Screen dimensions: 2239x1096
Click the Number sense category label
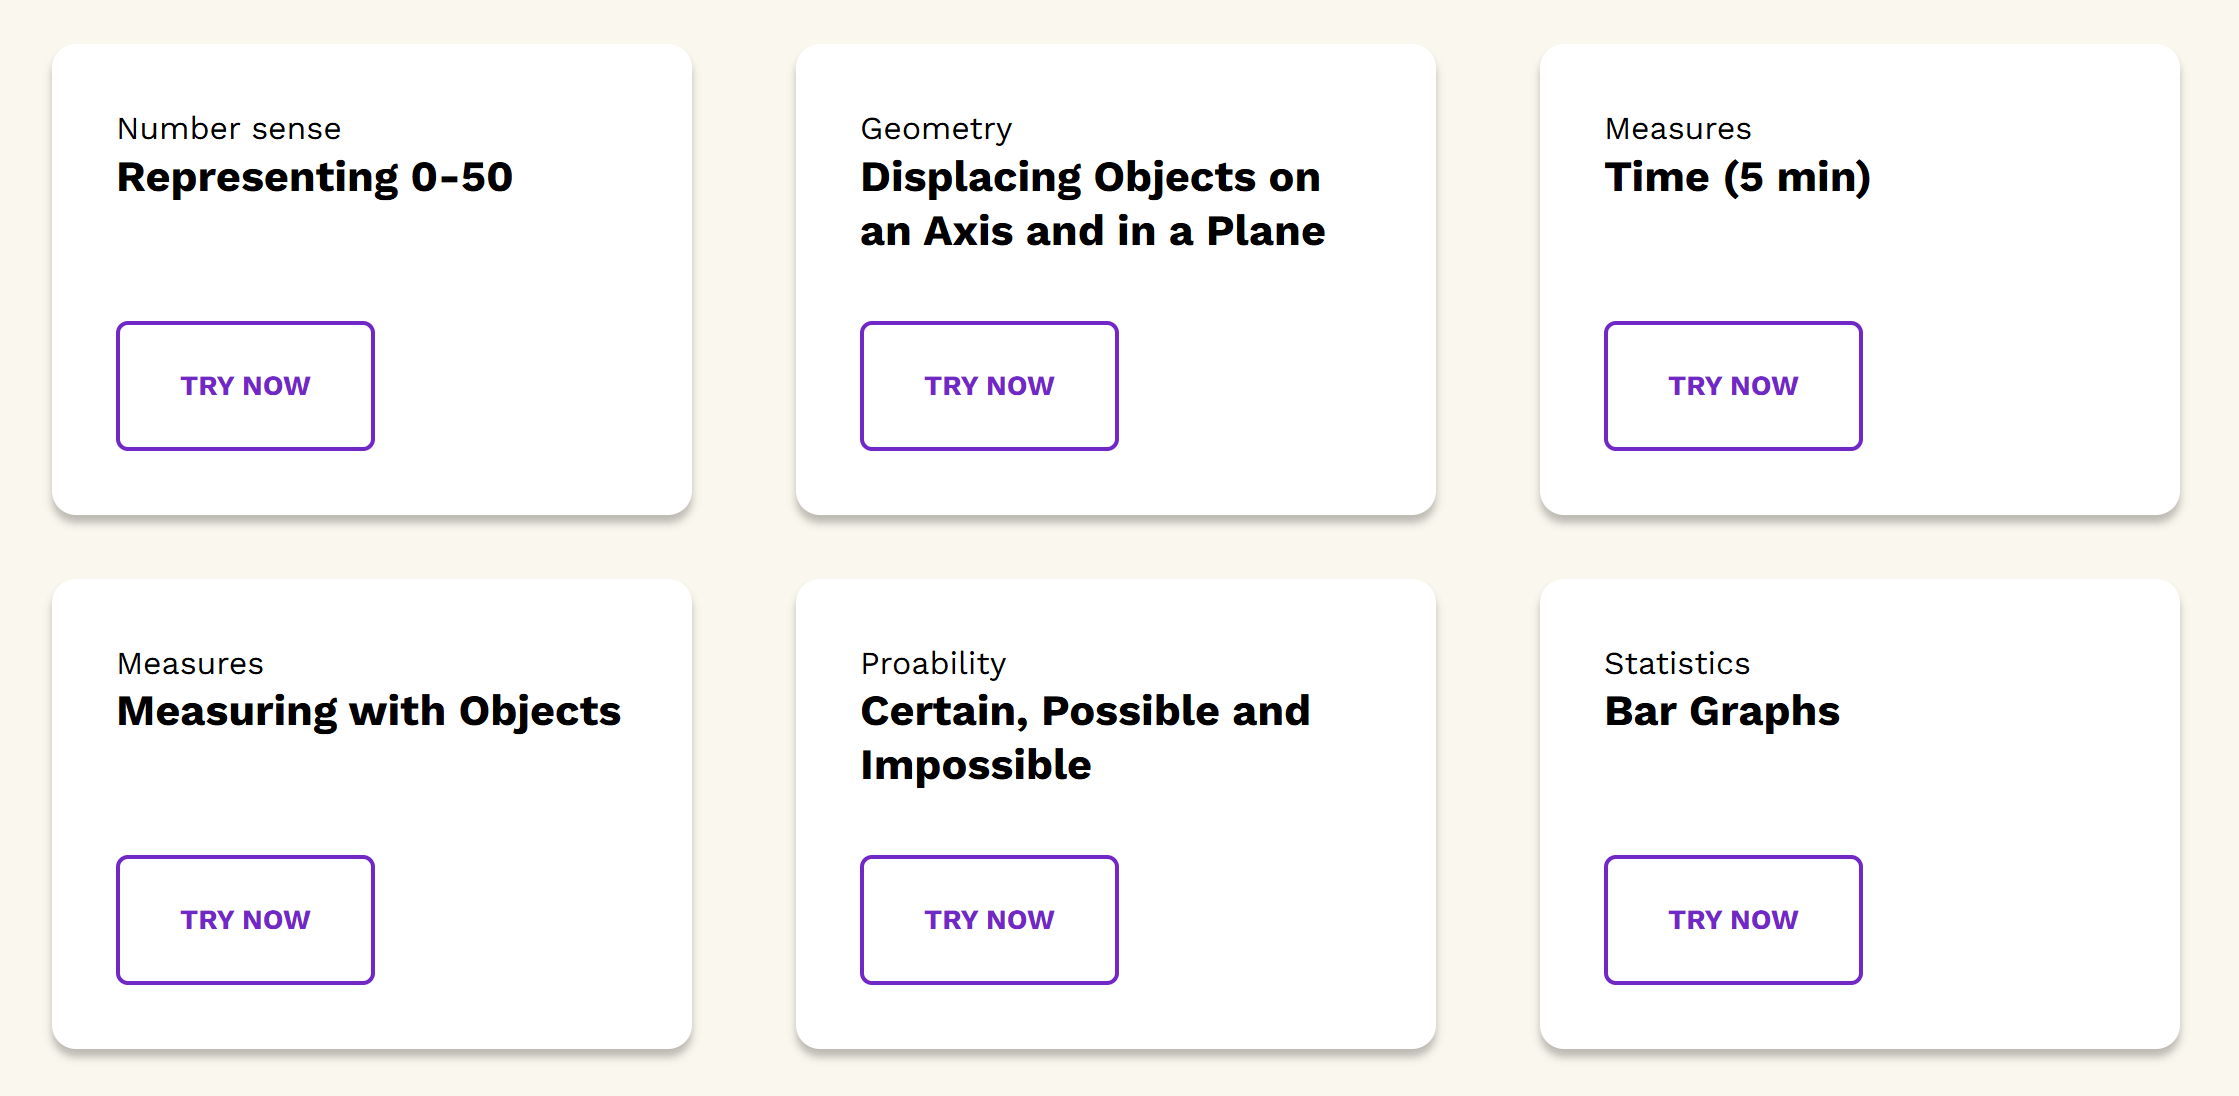click(x=229, y=129)
